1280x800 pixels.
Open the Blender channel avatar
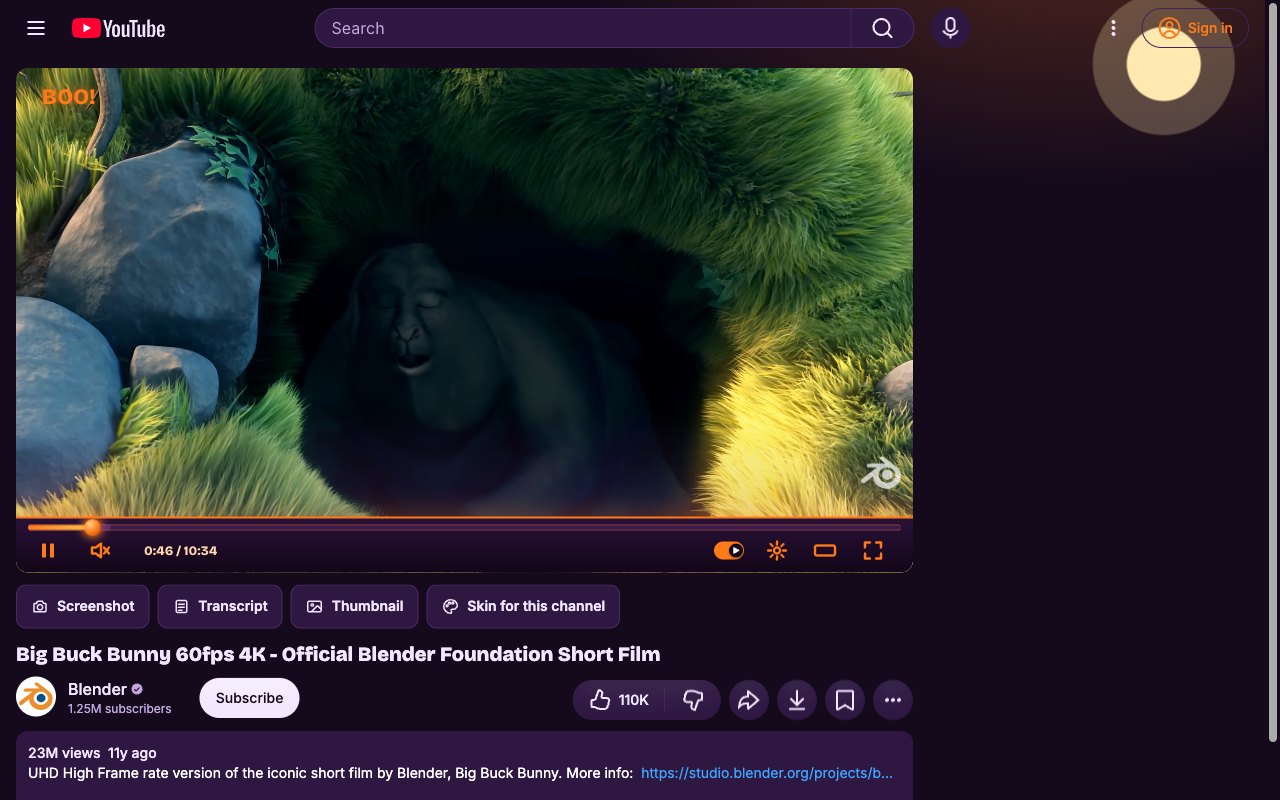[36, 697]
